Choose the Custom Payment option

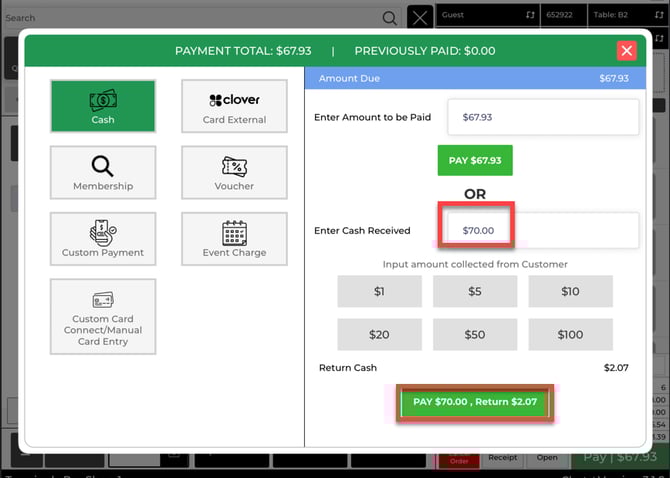click(103, 239)
